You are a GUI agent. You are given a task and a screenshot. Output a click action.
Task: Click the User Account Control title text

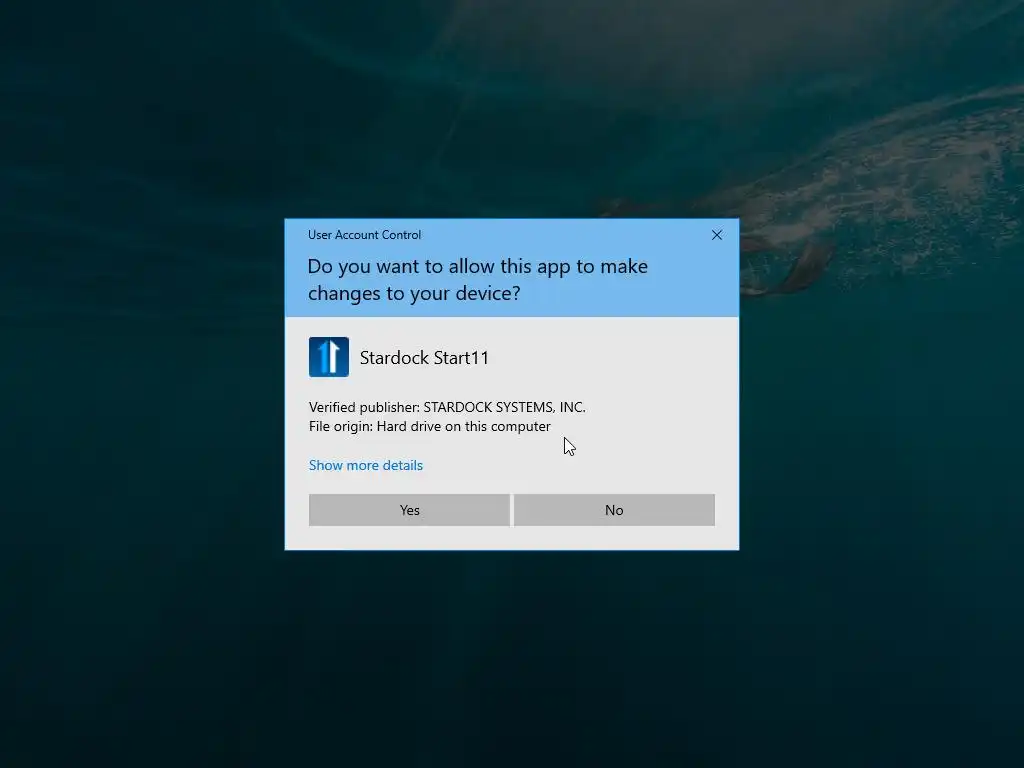point(364,235)
